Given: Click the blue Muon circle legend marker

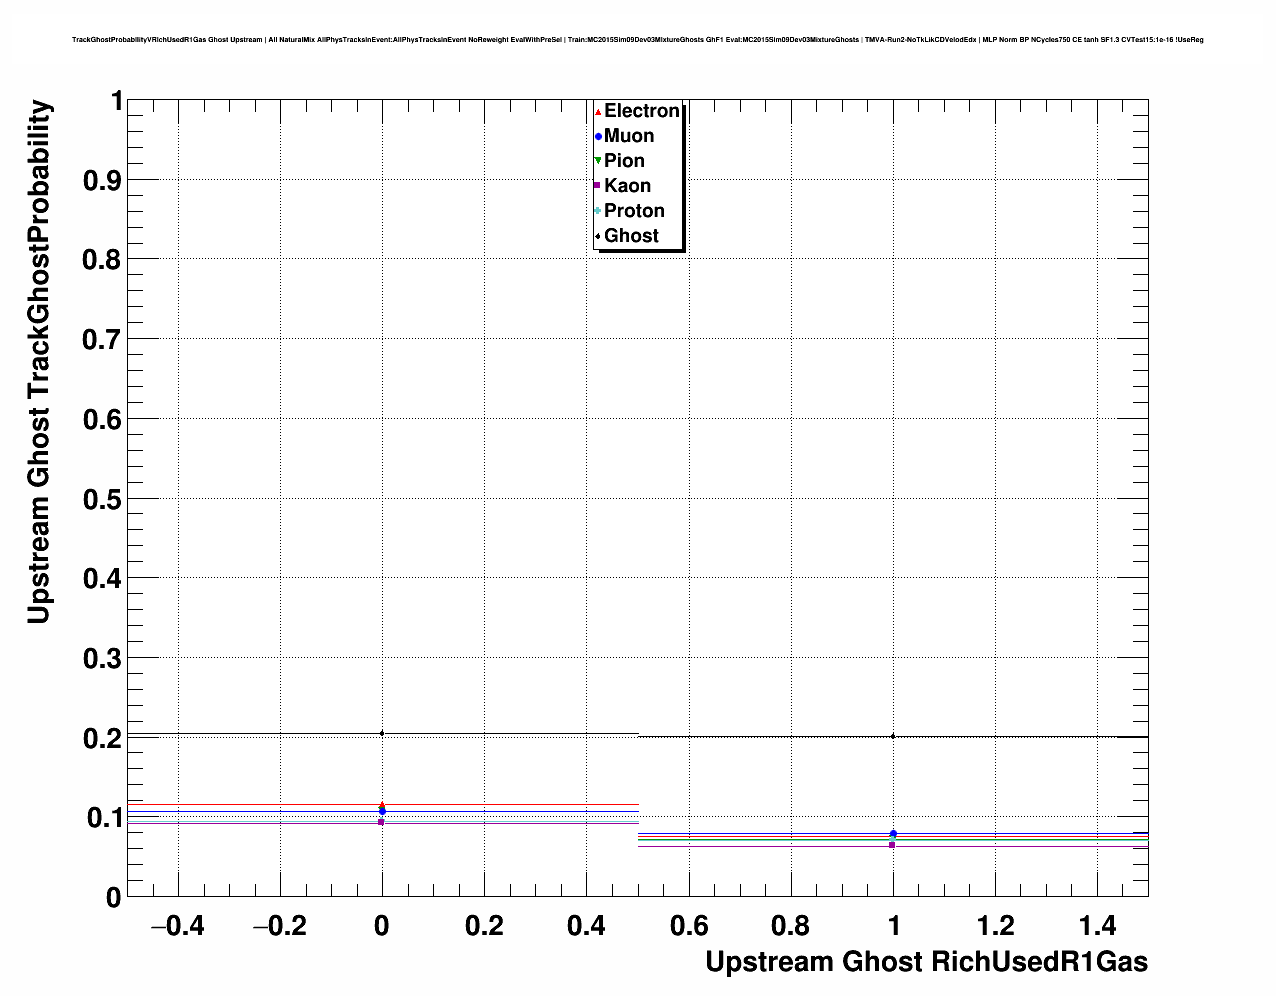Looking at the screenshot, I should pyautogui.click(x=598, y=137).
